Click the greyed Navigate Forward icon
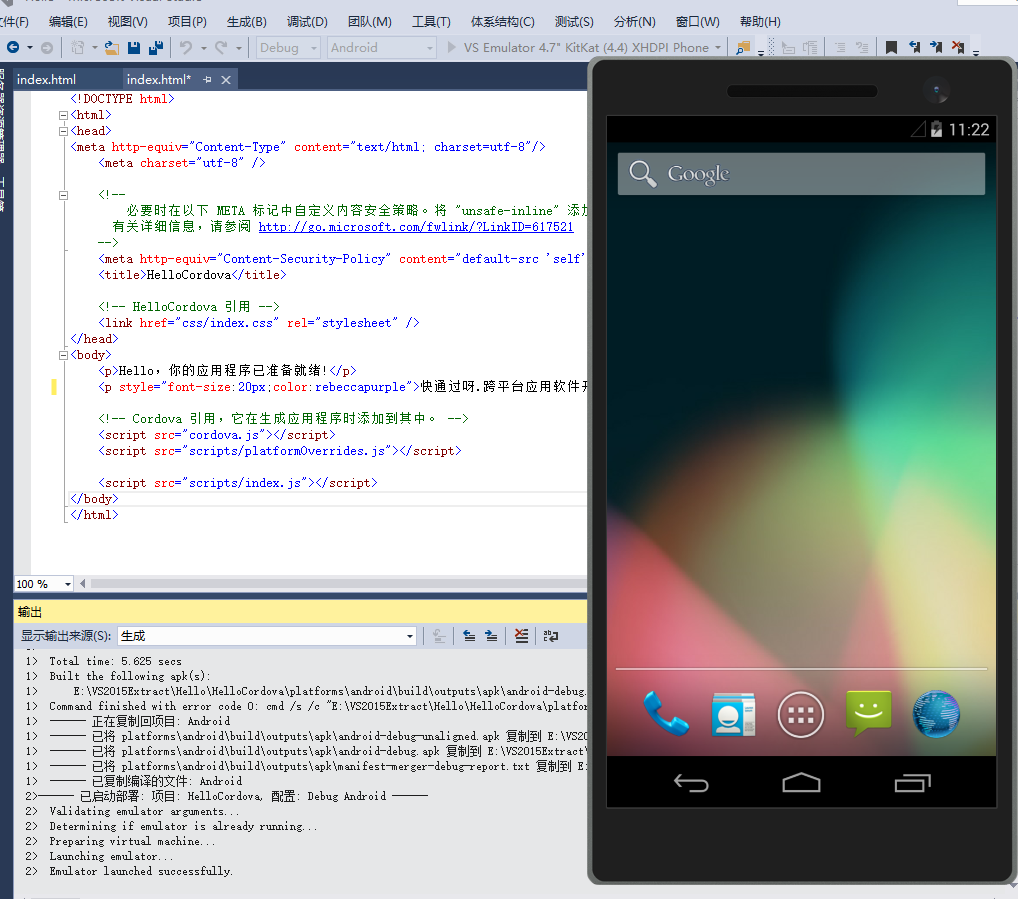The image size is (1018, 899). point(47,47)
